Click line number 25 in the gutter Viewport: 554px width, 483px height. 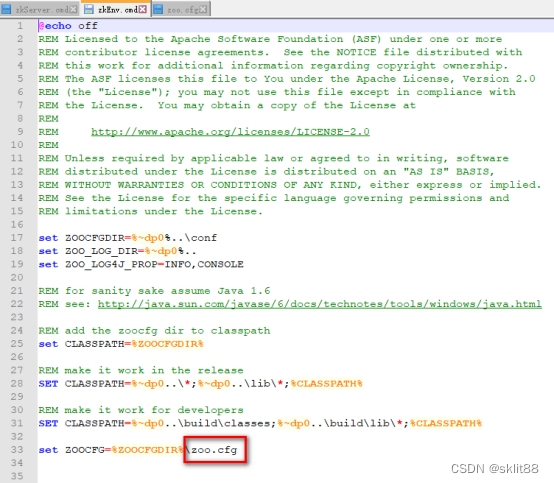[x=17, y=344]
